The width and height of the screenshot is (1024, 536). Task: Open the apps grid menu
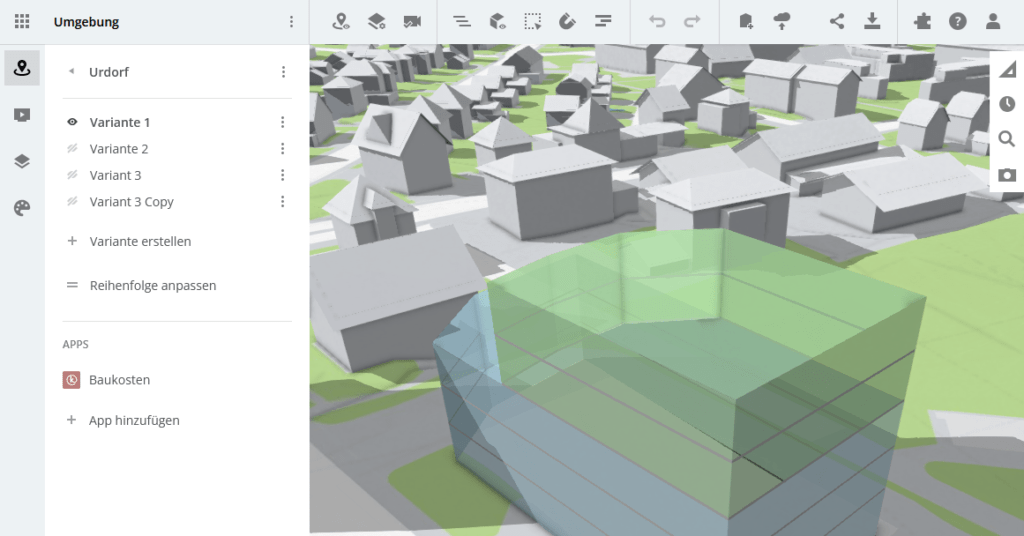22,21
